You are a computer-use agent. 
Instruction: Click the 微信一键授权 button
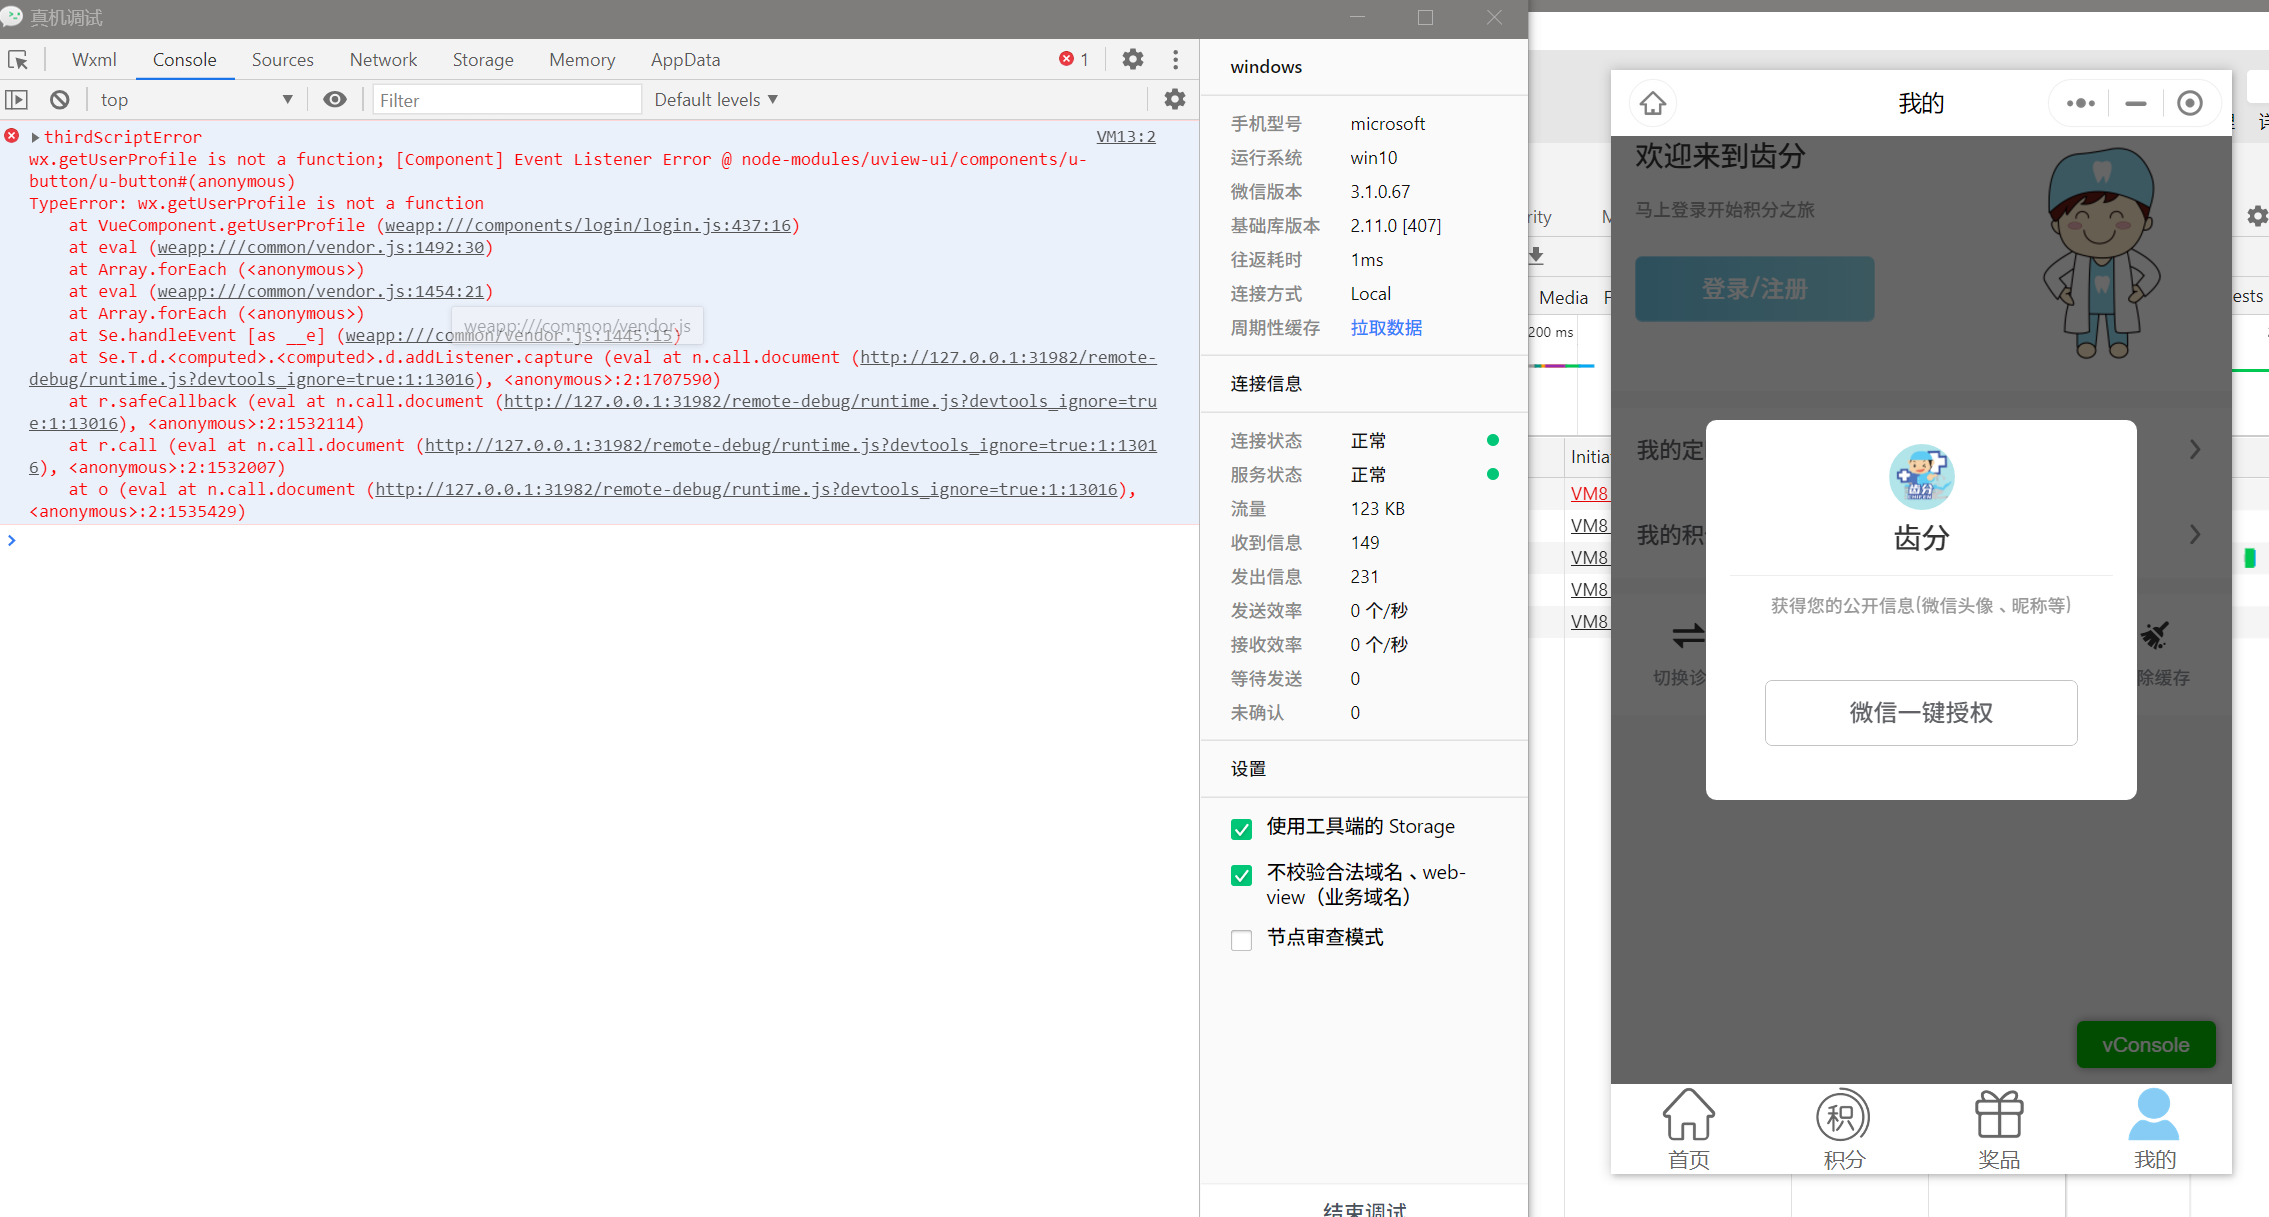tap(1920, 712)
